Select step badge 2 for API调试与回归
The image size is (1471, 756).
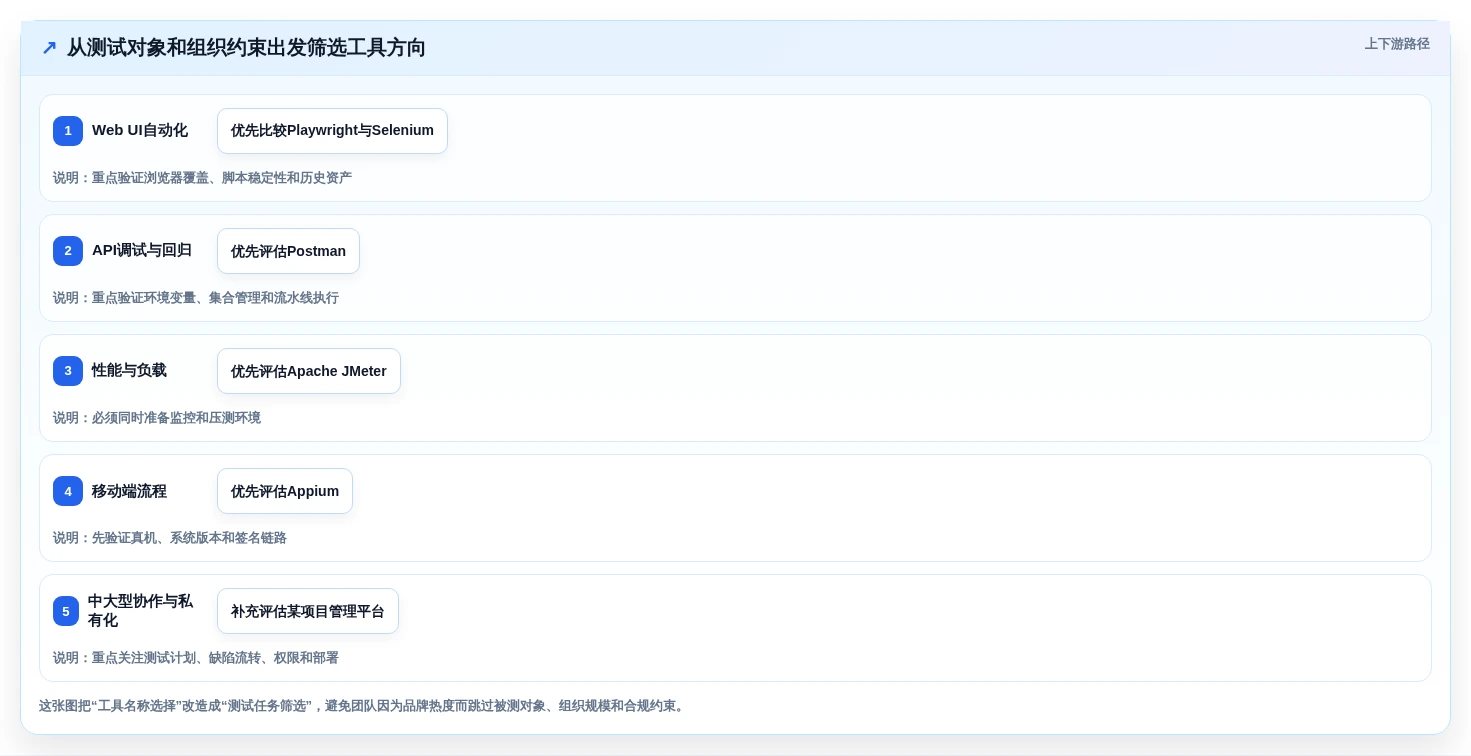(68, 251)
